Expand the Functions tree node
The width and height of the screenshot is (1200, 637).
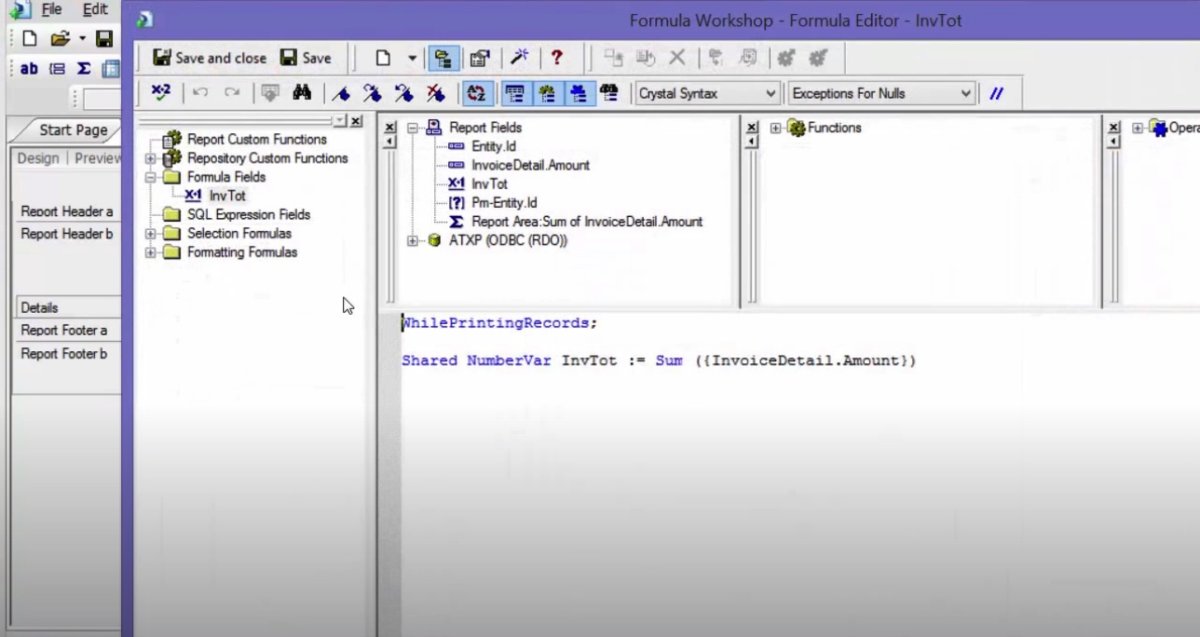click(x=776, y=128)
